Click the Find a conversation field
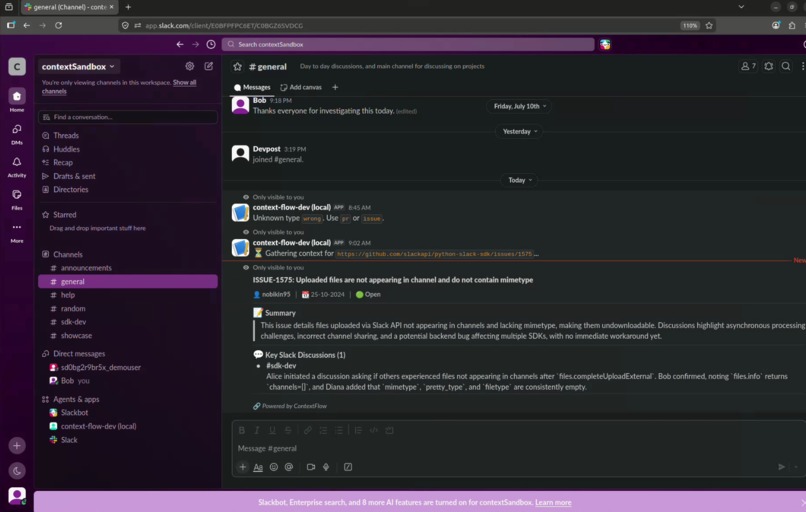806x512 pixels. [x=127, y=117]
